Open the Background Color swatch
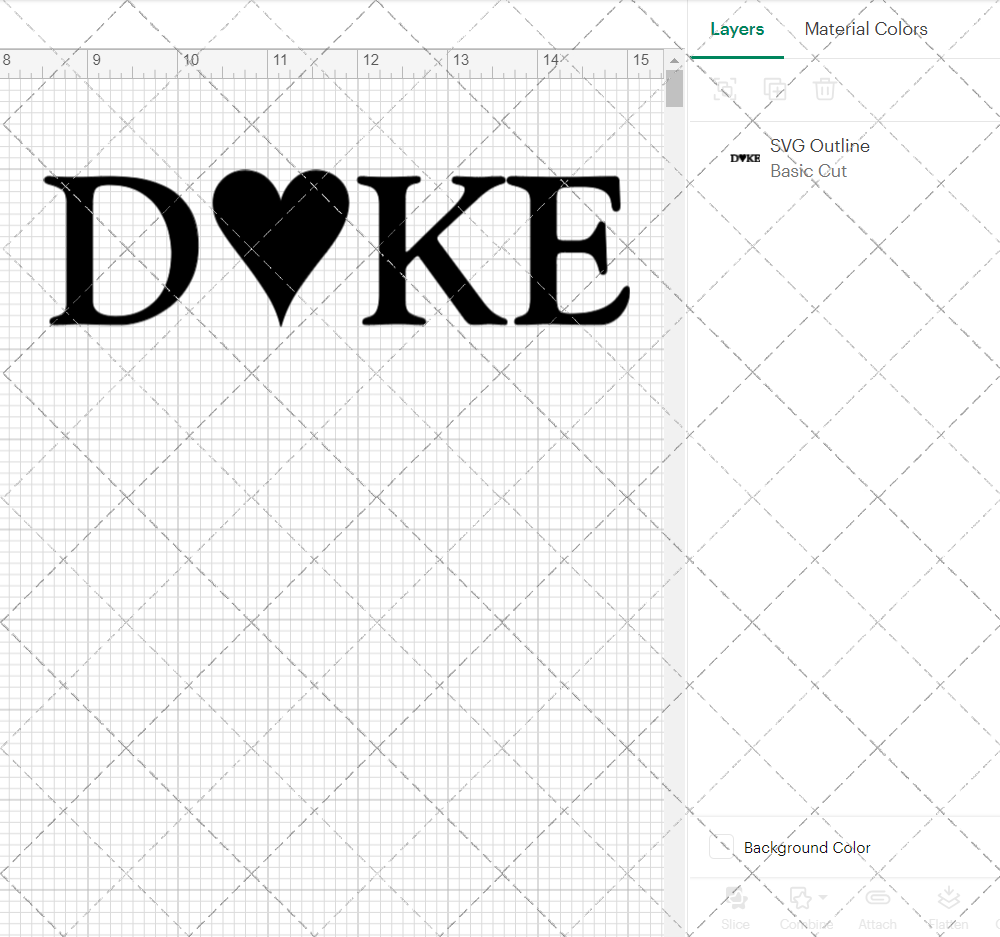The width and height of the screenshot is (1000, 937). pyautogui.click(x=721, y=846)
